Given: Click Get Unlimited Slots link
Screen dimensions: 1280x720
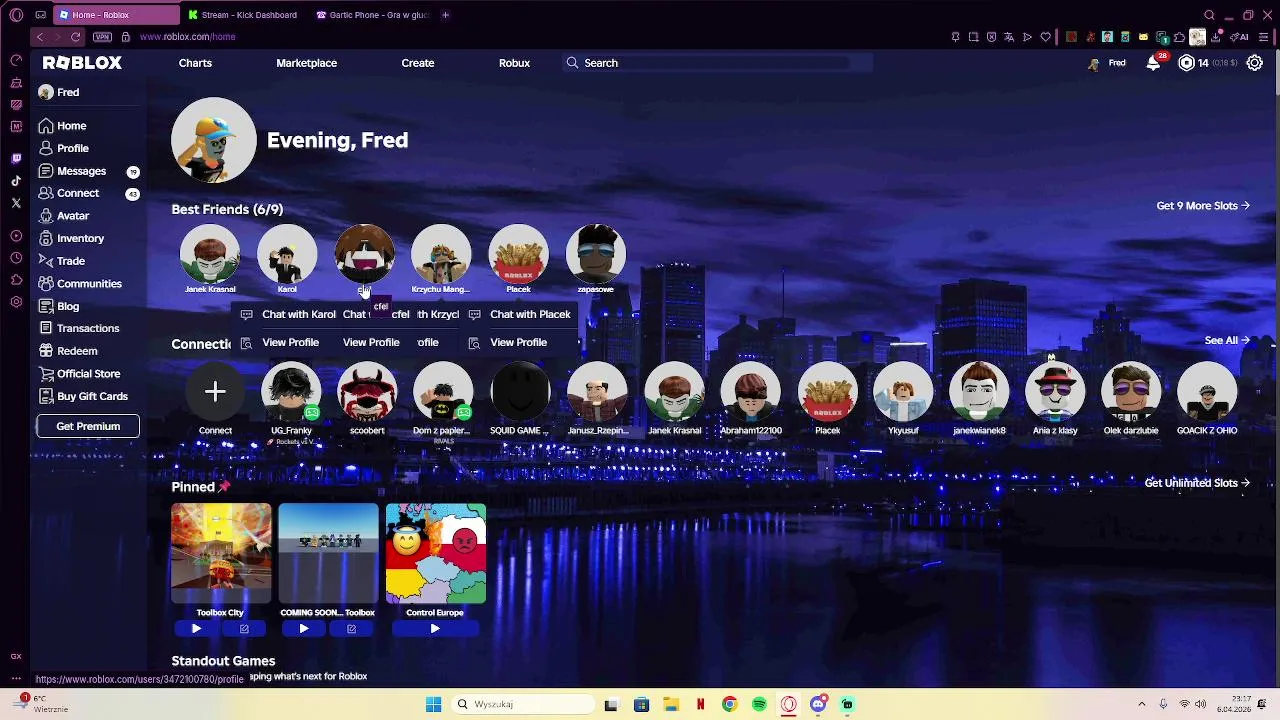Looking at the screenshot, I should pos(1197,483).
